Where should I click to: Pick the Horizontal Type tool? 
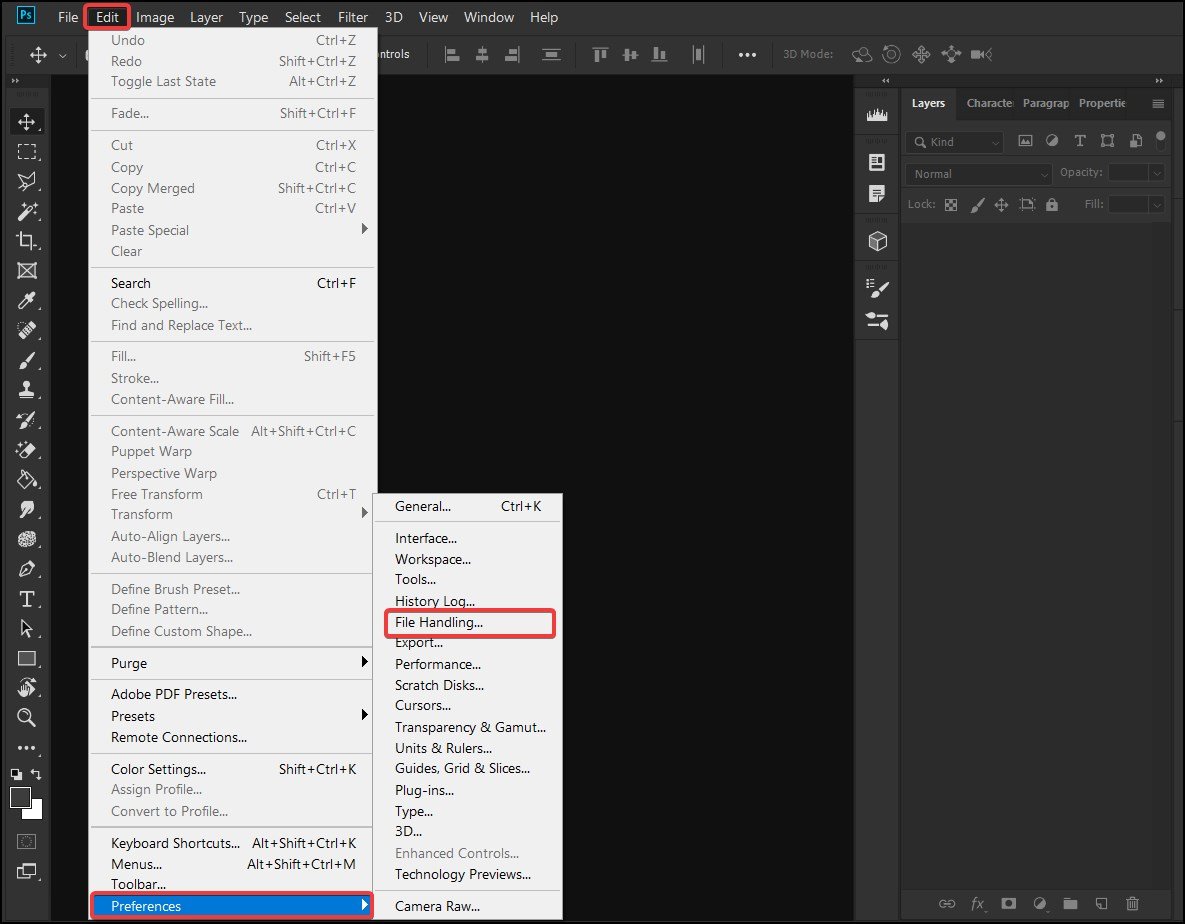pos(27,599)
